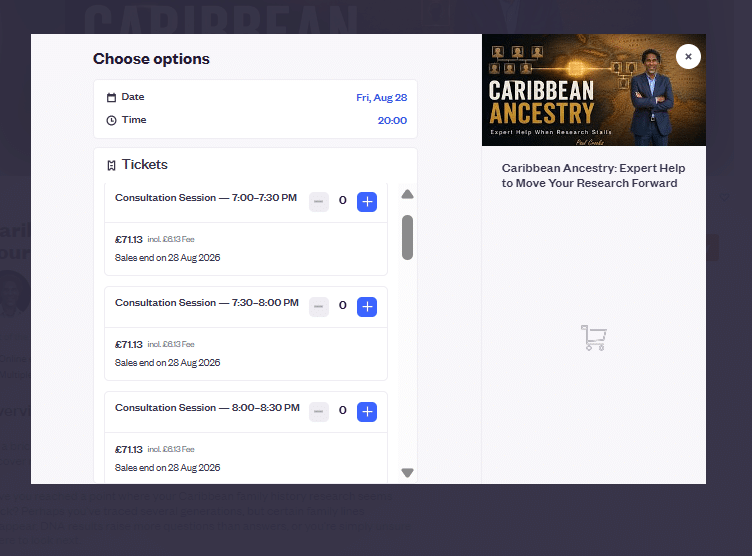This screenshot has width=752, height=556.
Task: Click the quantity 0 of 7:00–7:30 PM session
Action: click(x=342, y=201)
